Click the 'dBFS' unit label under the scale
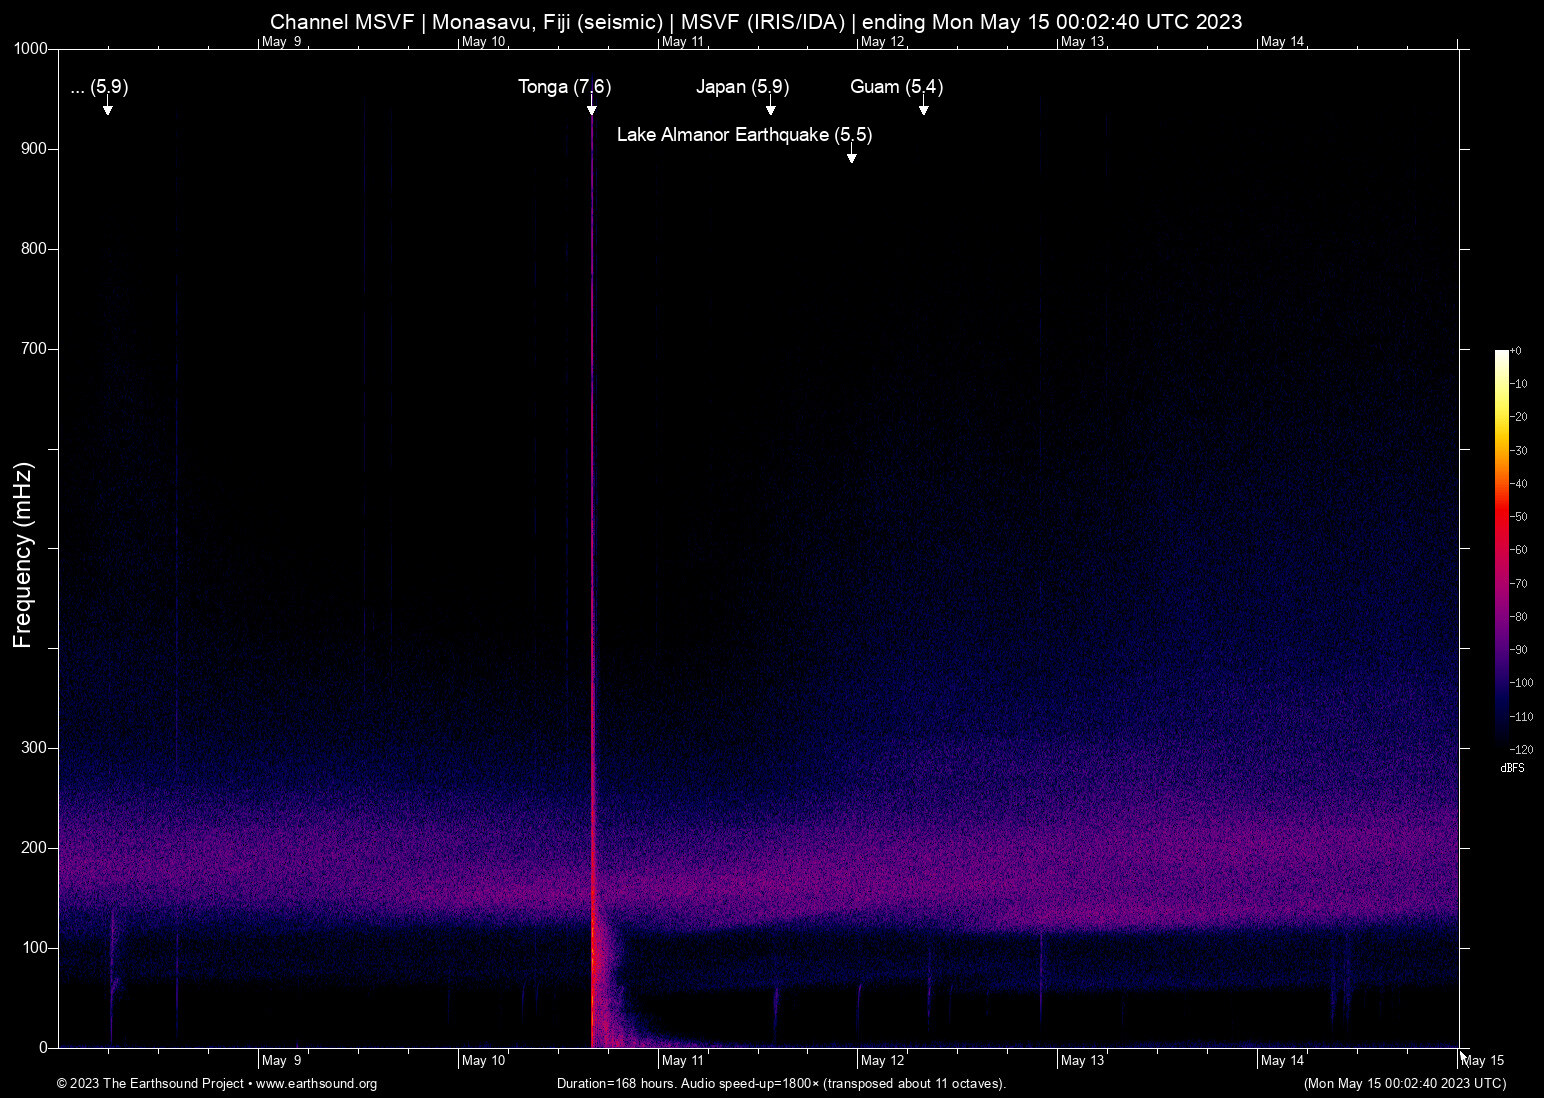The image size is (1544, 1098). (1513, 768)
